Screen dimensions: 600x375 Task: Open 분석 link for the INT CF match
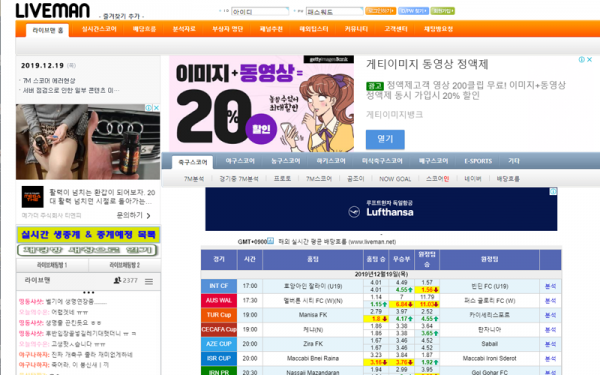pyautogui.click(x=550, y=286)
